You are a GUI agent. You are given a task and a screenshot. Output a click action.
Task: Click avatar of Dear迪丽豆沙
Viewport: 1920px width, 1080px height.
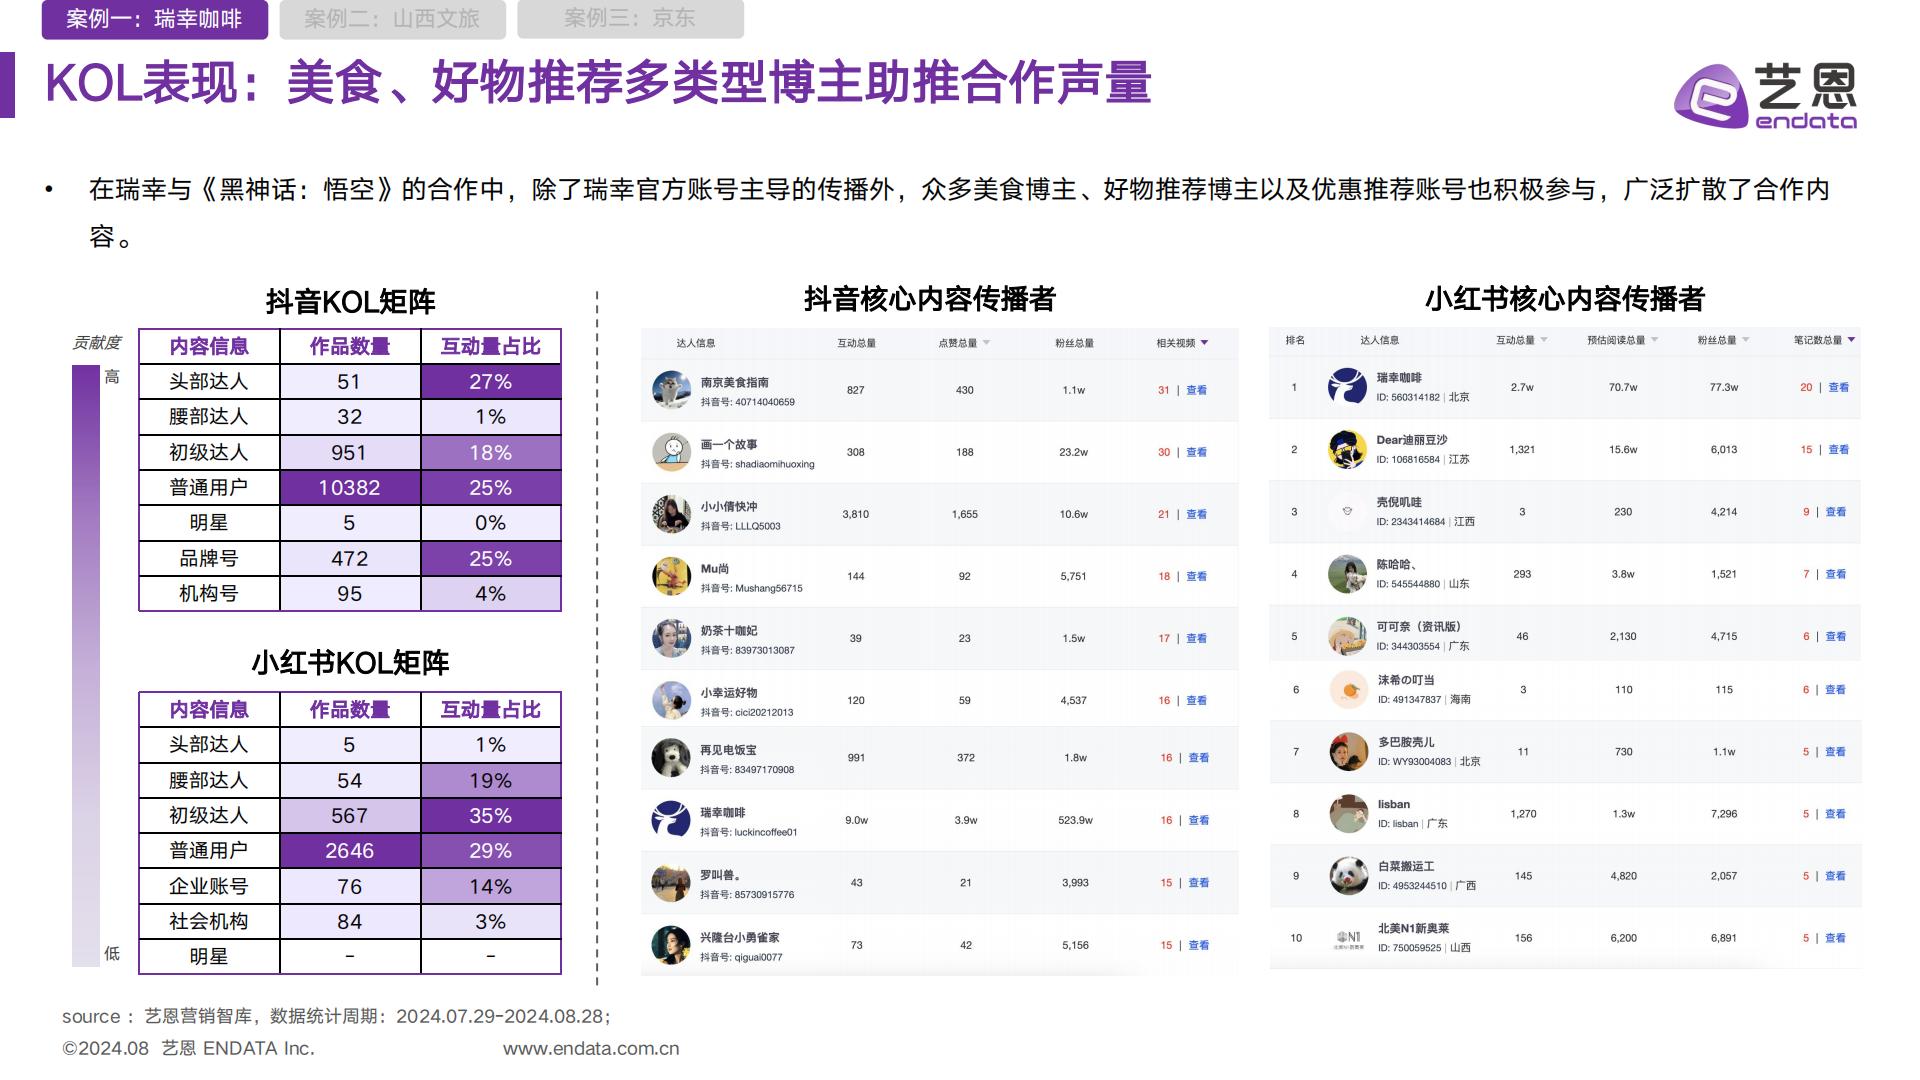coord(1347,449)
